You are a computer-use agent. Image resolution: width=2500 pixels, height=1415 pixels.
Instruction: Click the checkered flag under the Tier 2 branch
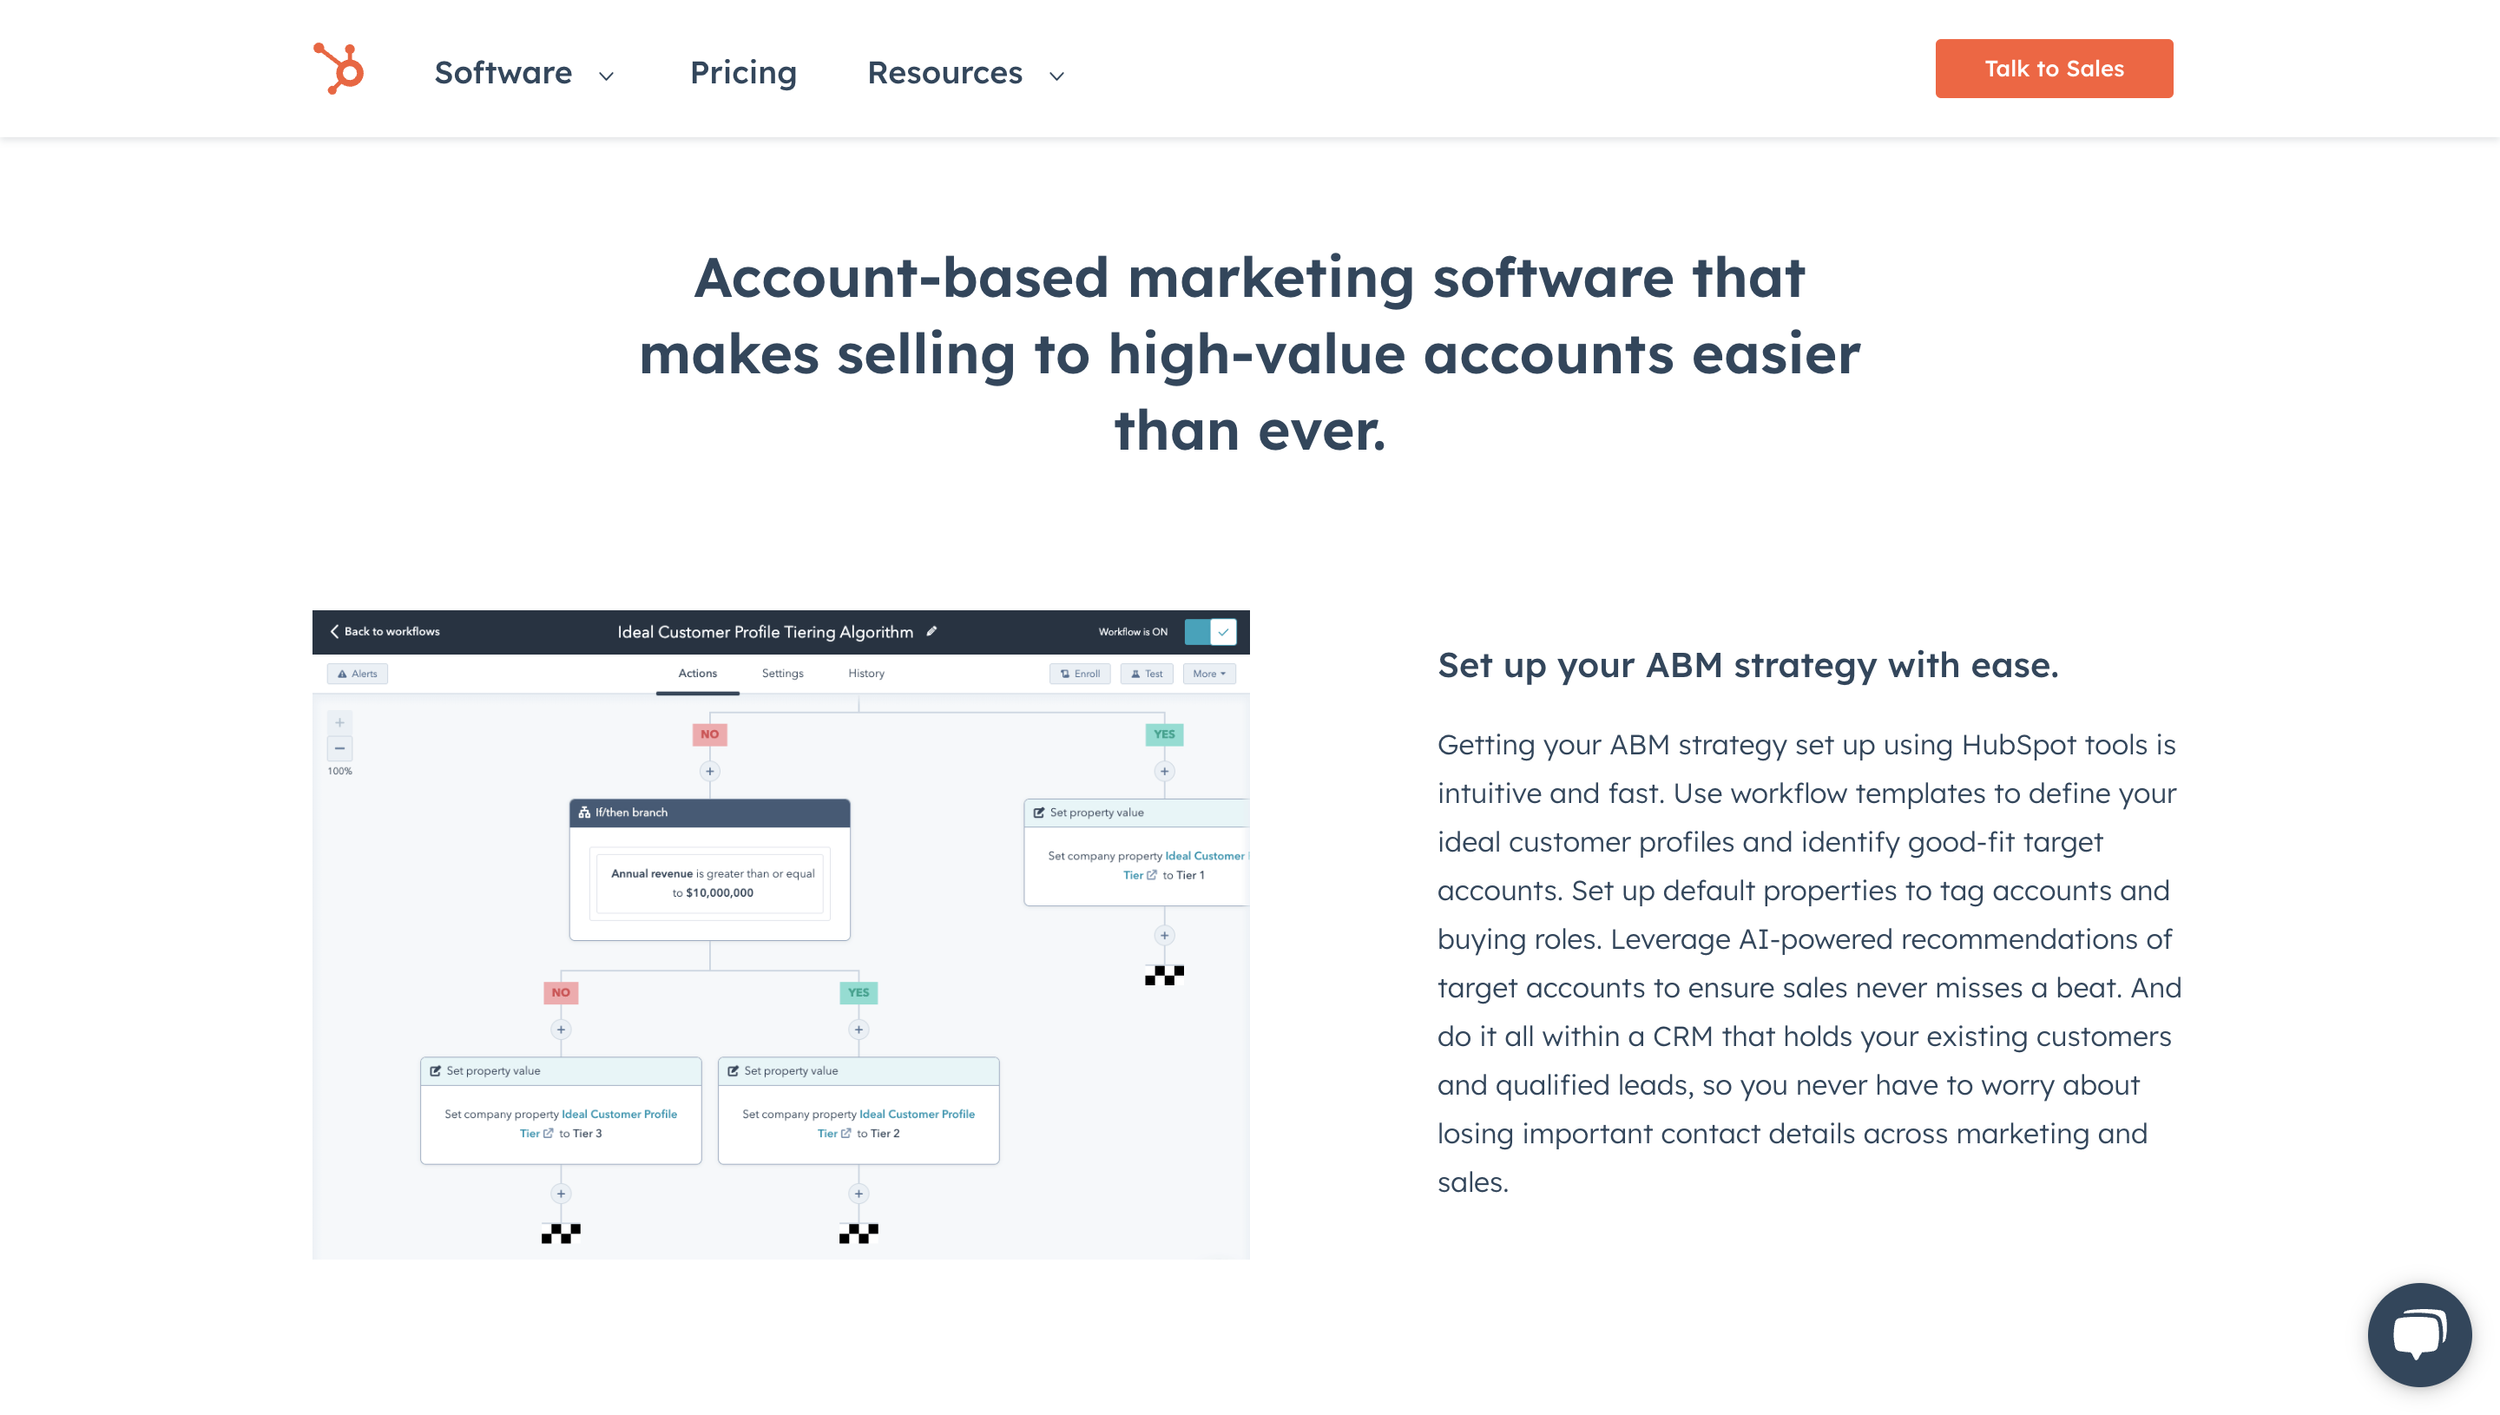click(x=859, y=1233)
